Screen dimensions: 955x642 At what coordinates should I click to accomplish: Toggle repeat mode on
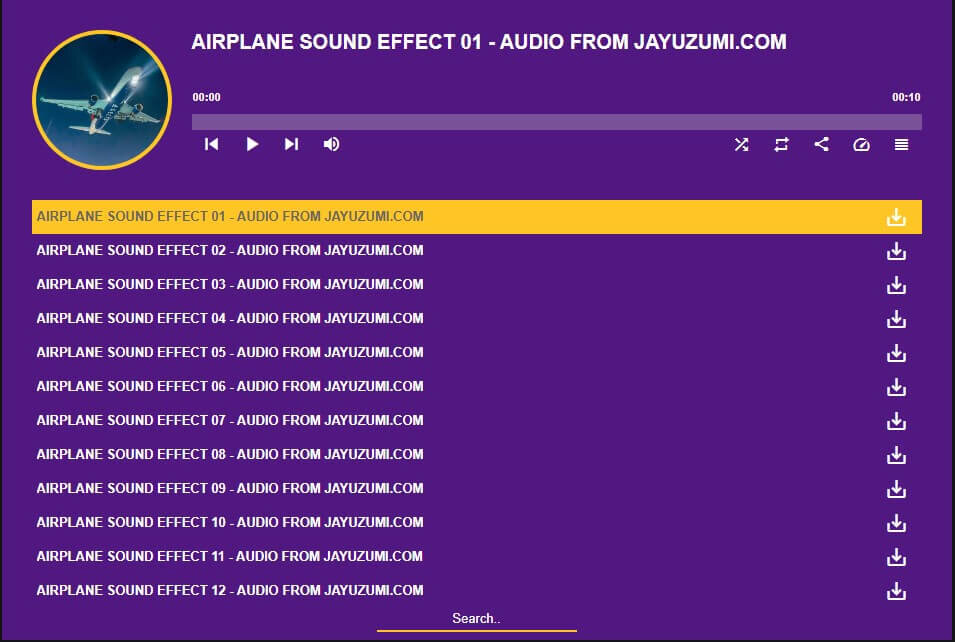781,144
